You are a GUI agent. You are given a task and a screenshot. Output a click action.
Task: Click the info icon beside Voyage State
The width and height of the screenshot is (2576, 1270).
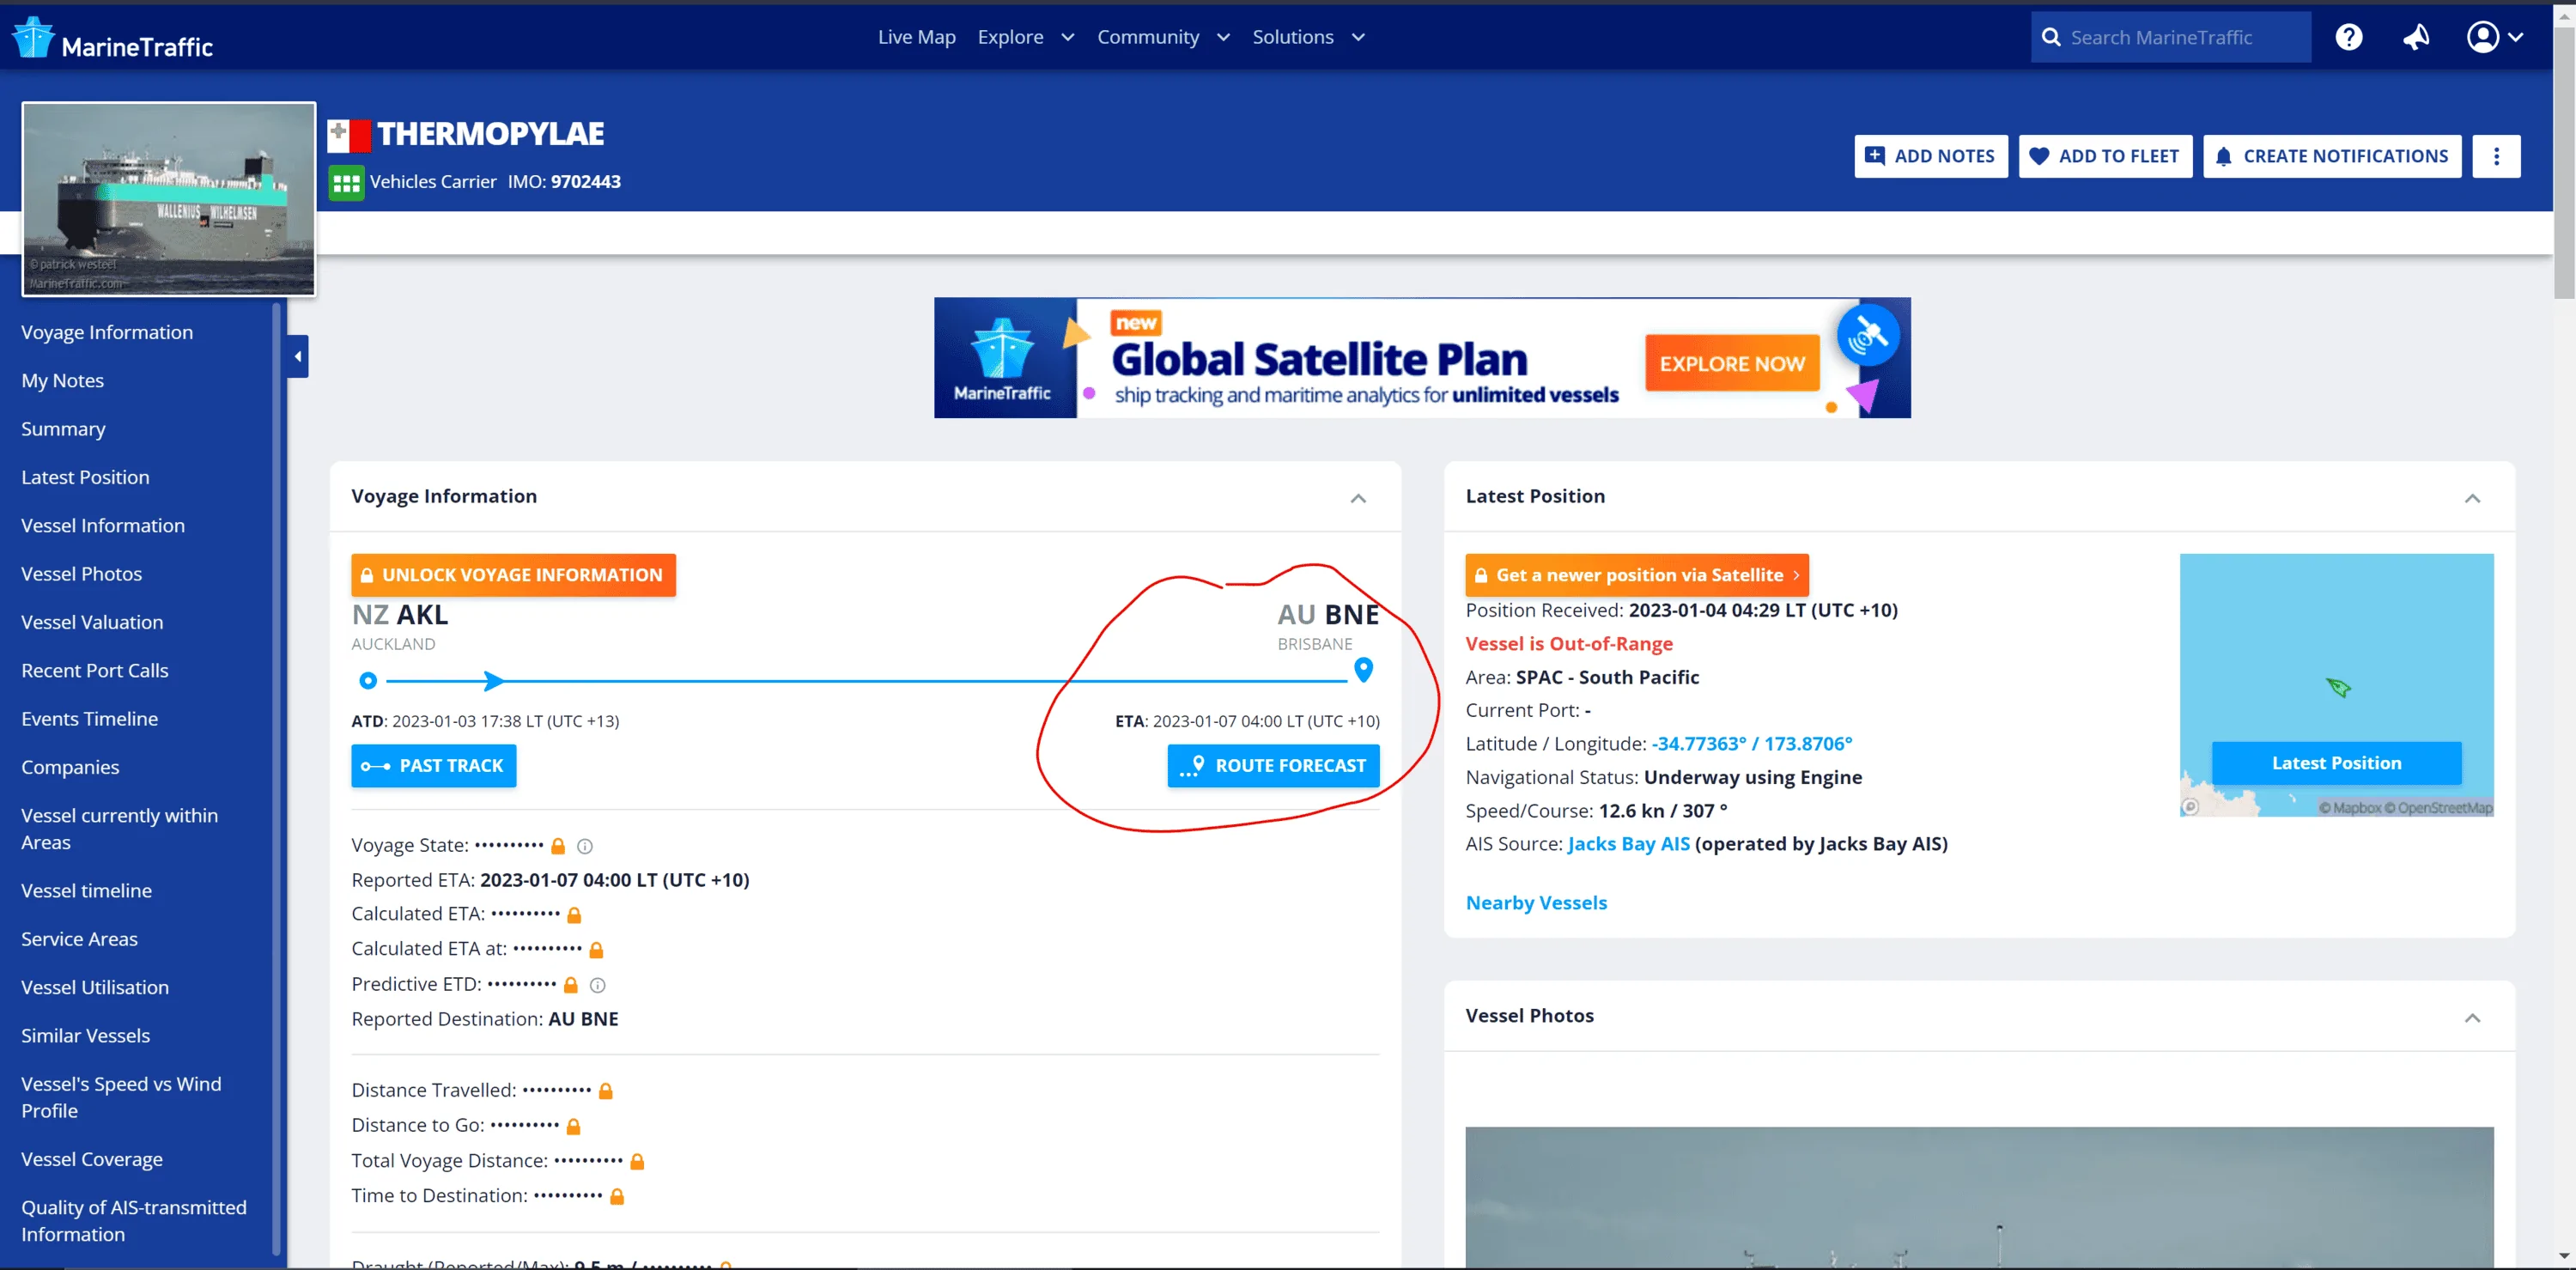click(585, 846)
